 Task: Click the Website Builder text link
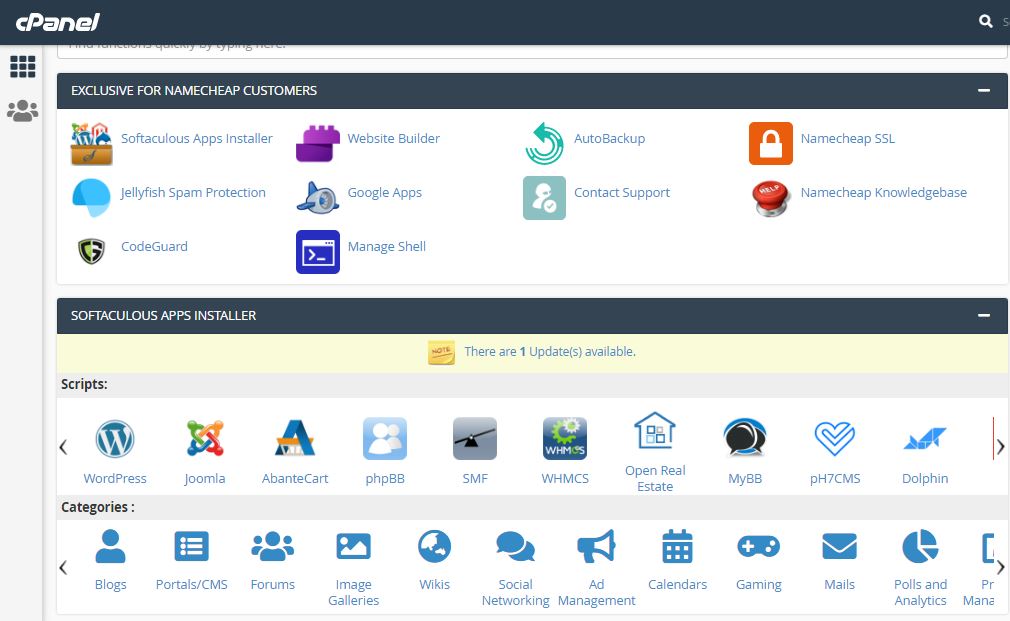(x=394, y=139)
